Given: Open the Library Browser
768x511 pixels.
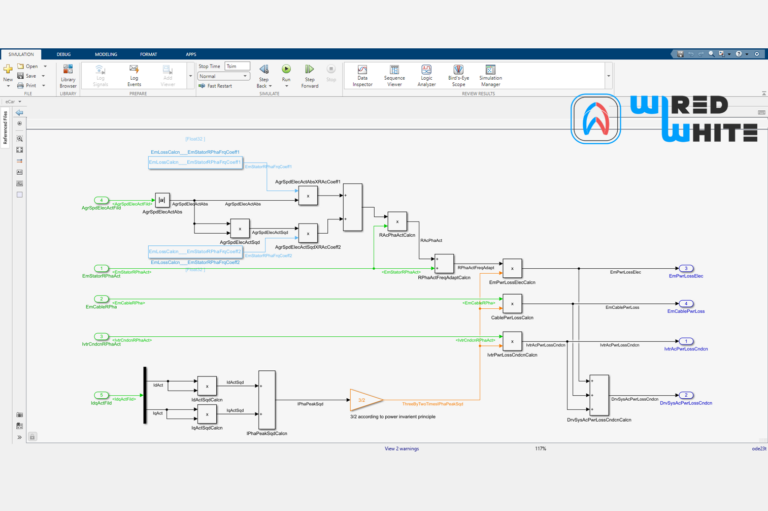Looking at the screenshot, I should [x=68, y=75].
